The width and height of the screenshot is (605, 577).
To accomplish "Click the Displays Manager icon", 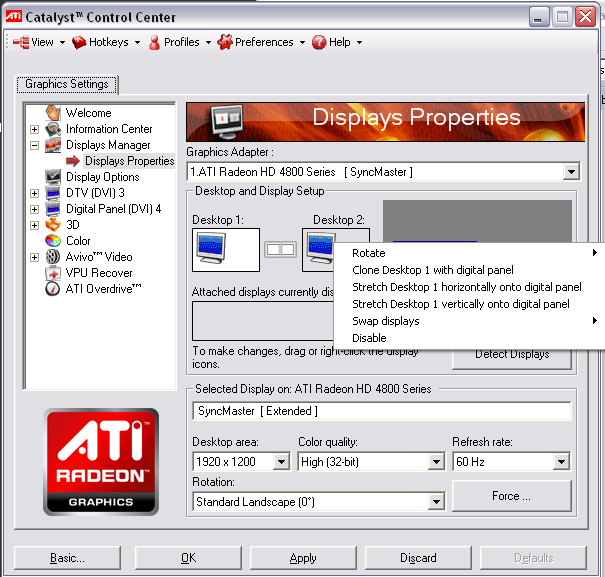I will click(x=53, y=145).
